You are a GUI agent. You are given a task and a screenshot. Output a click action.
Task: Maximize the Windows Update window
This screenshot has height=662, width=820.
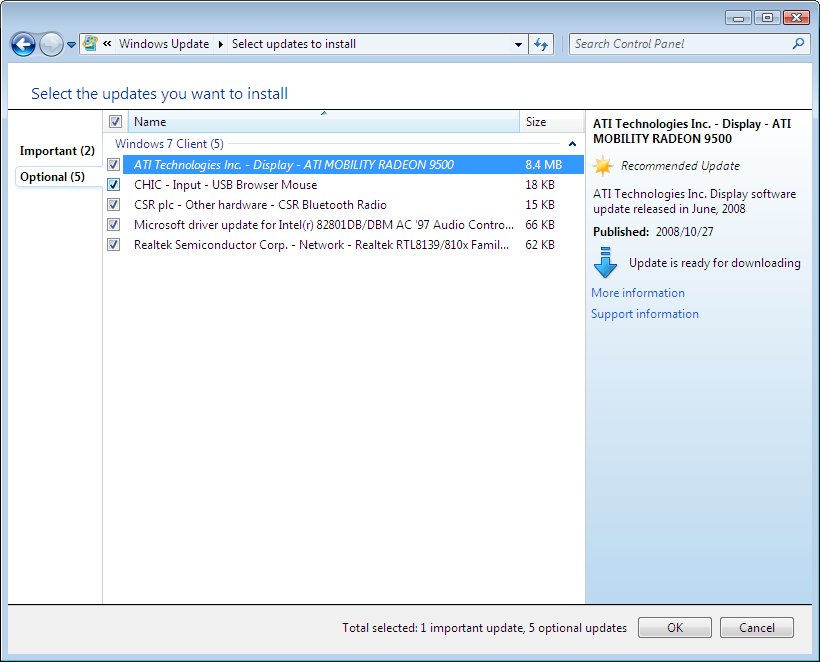(x=767, y=18)
